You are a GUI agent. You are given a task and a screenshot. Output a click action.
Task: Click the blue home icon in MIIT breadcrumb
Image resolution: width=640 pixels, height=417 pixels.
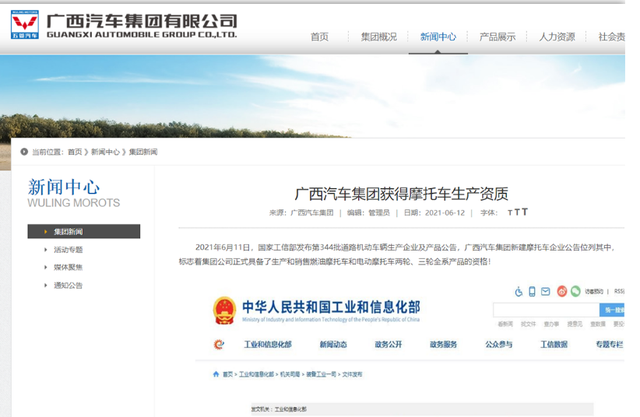tap(216, 374)
